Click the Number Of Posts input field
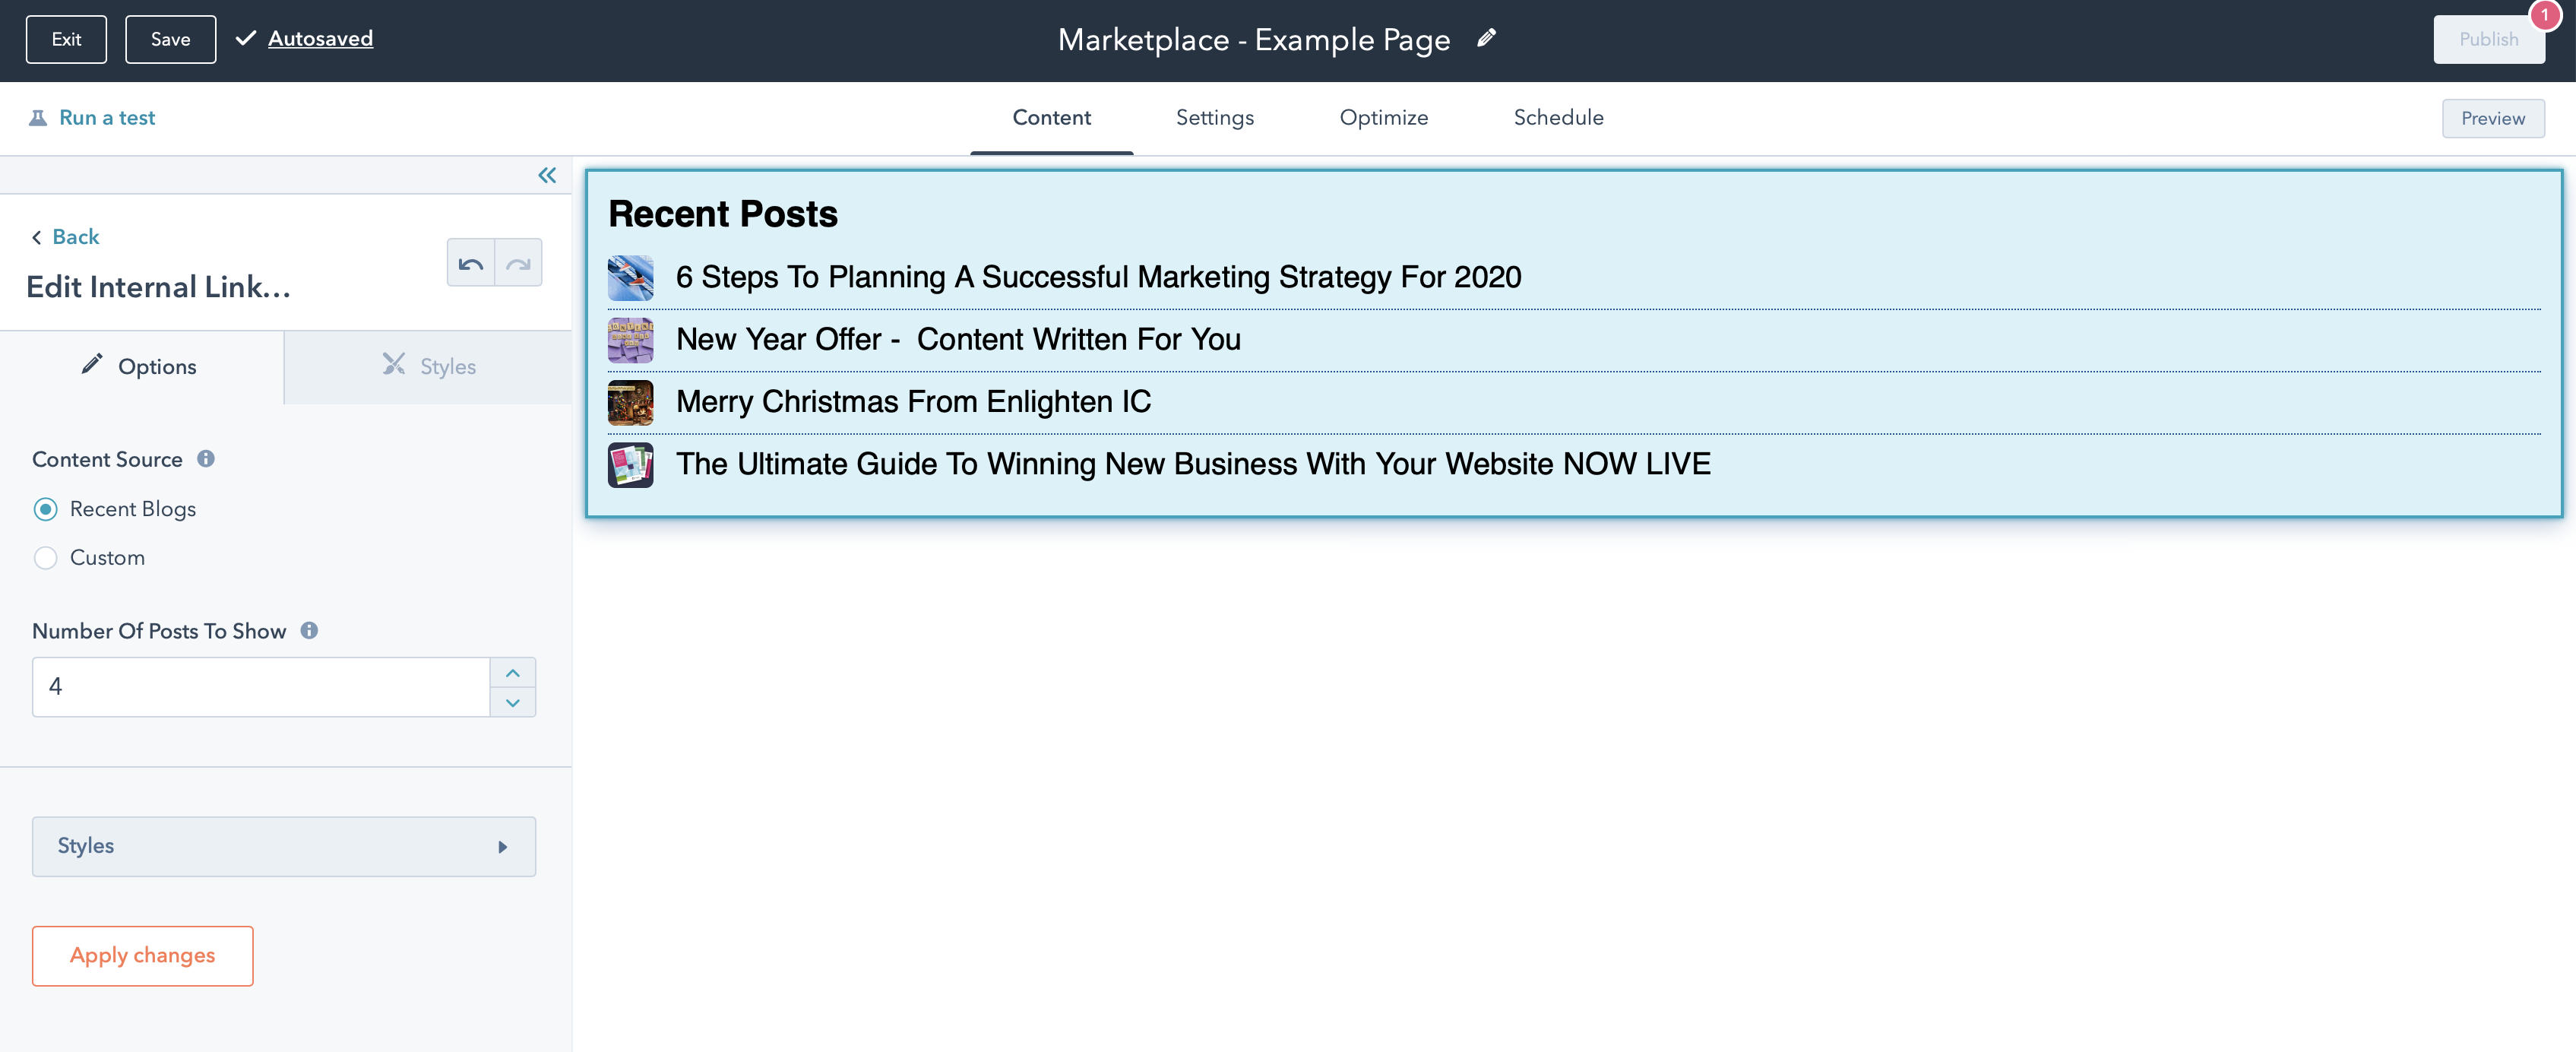 [261, 687]
